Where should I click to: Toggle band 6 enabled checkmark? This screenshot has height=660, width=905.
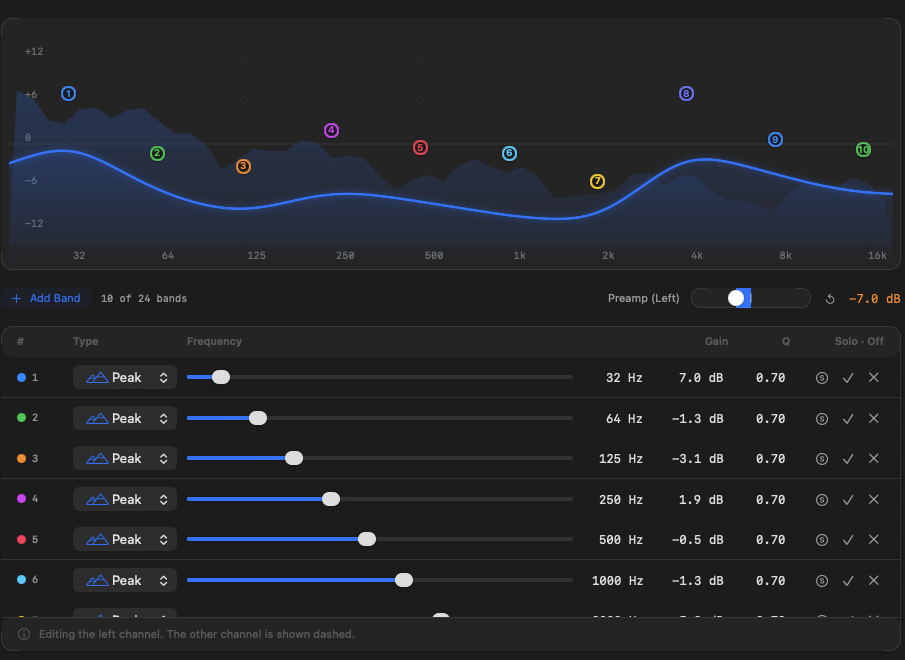click(x=848, y=580)
